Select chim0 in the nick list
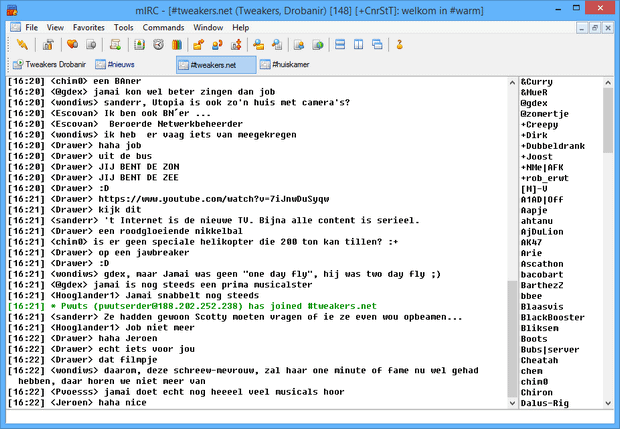Image resolution: width=620 pixels, height=429 pixels. [534, 382]
